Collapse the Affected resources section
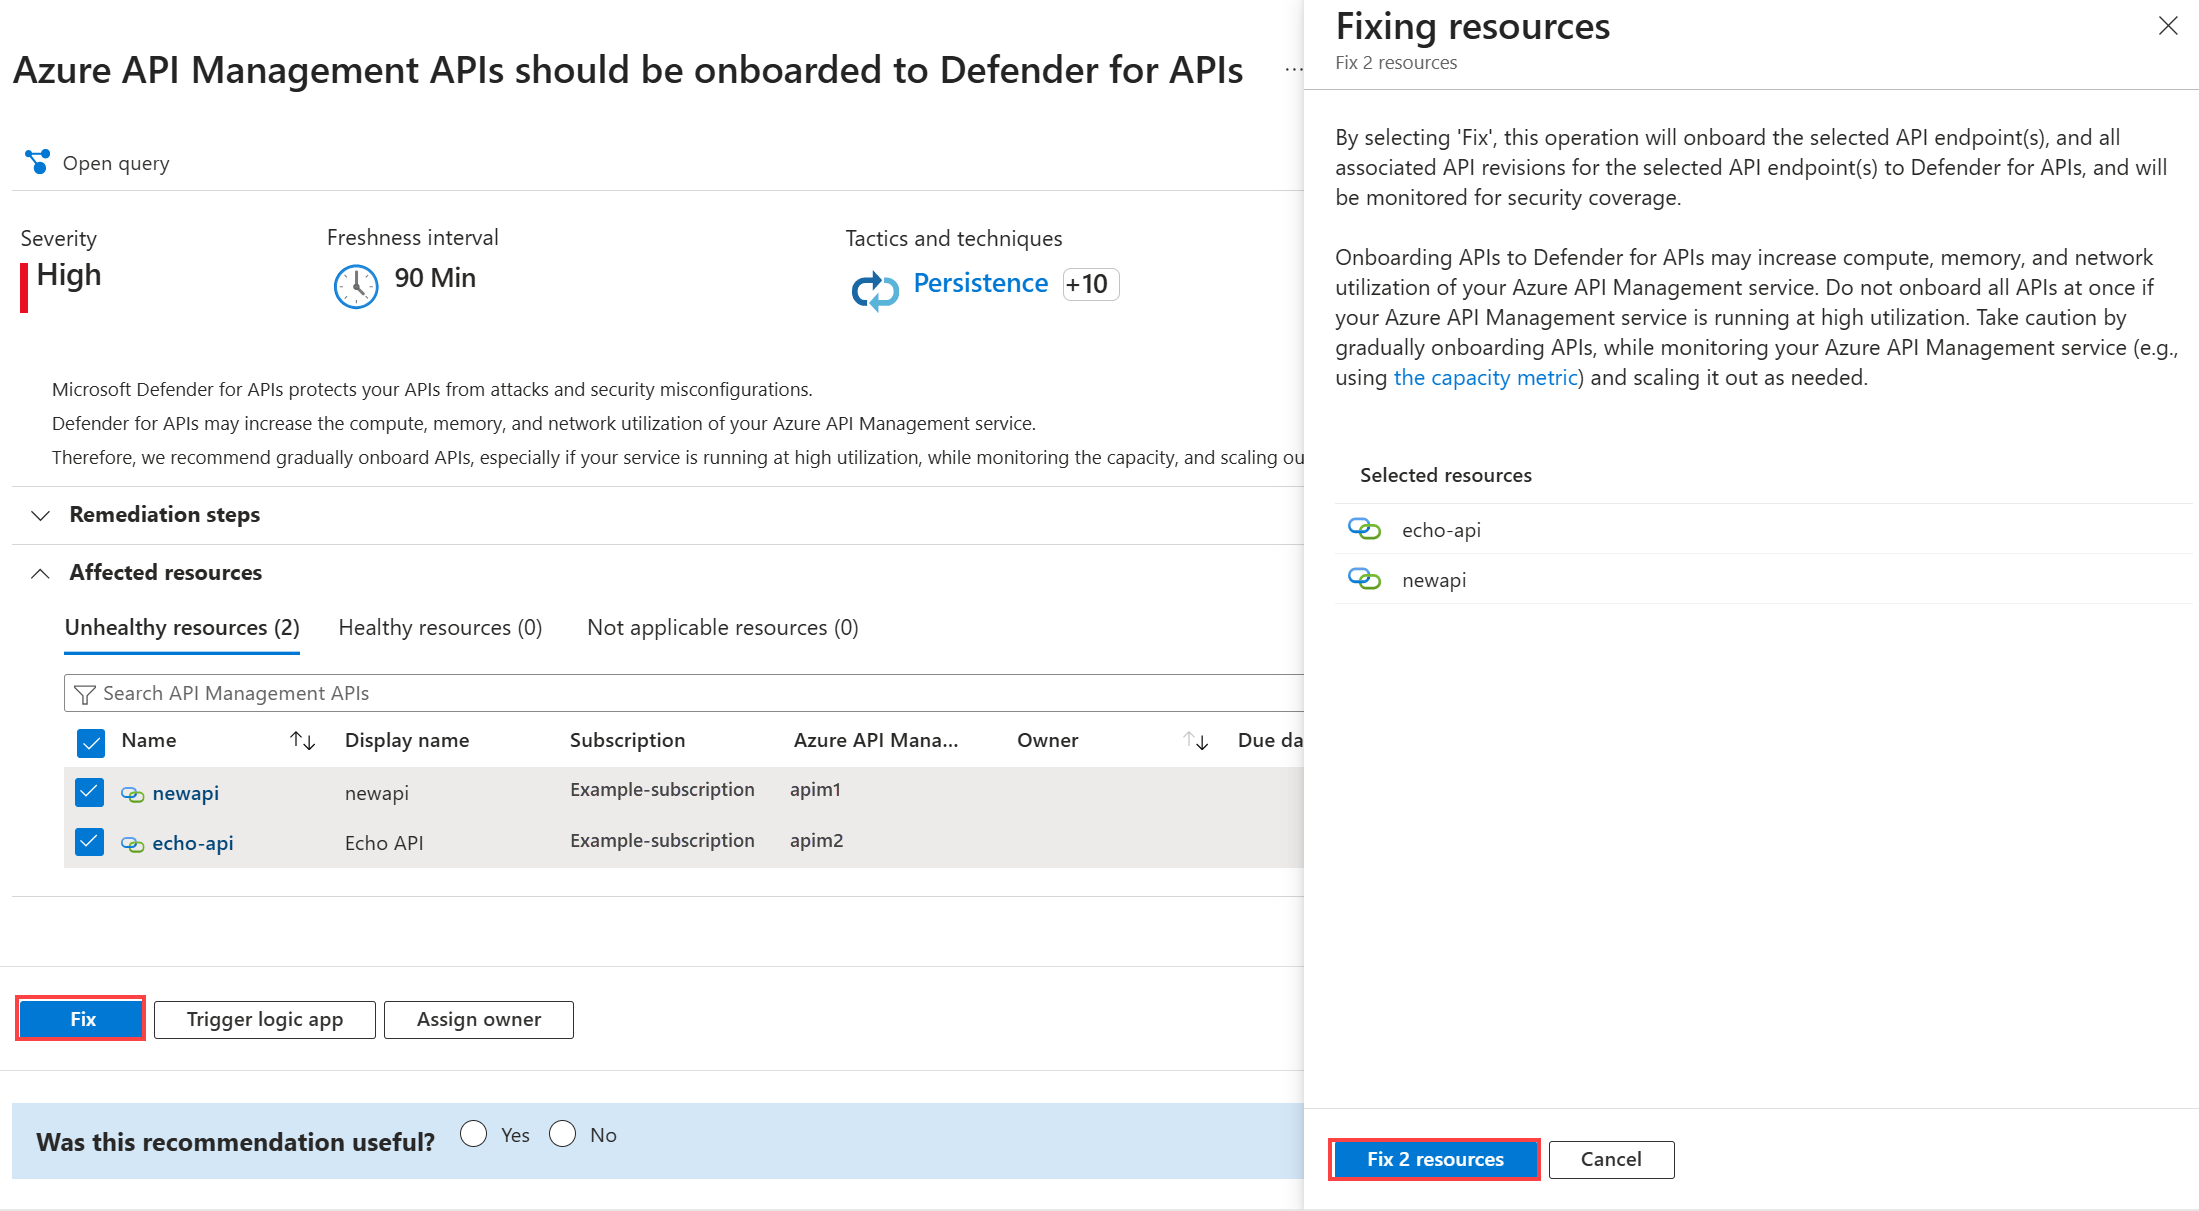 coord(40,573)
